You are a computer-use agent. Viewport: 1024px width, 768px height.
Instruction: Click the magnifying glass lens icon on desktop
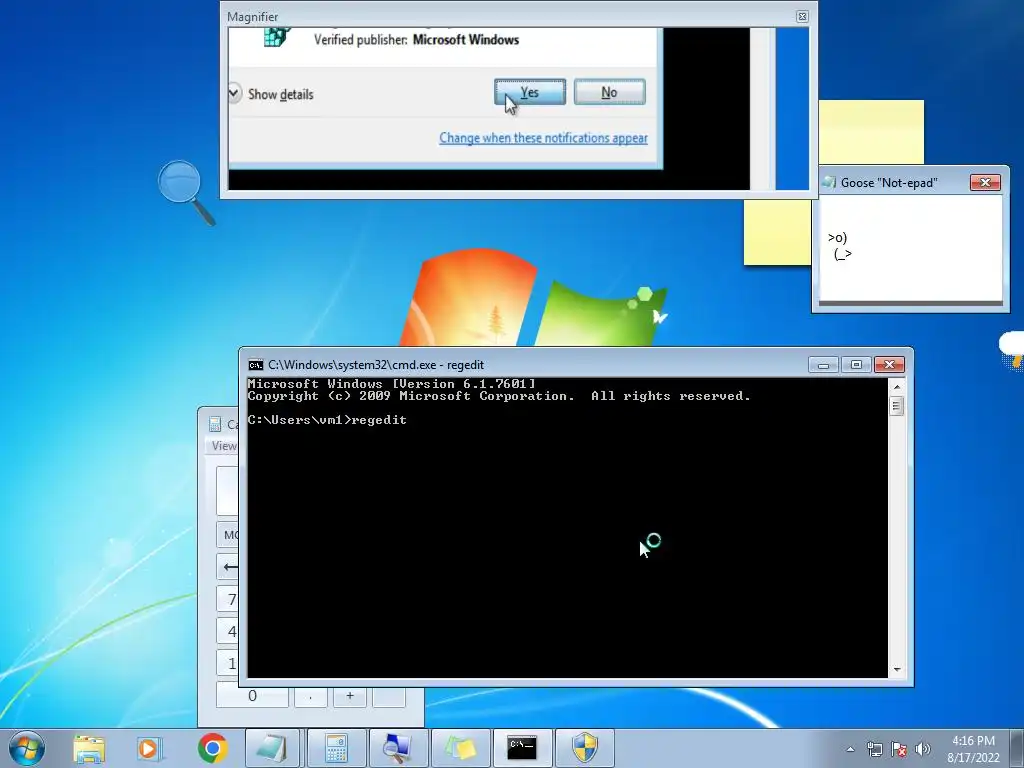coord(186,193)
